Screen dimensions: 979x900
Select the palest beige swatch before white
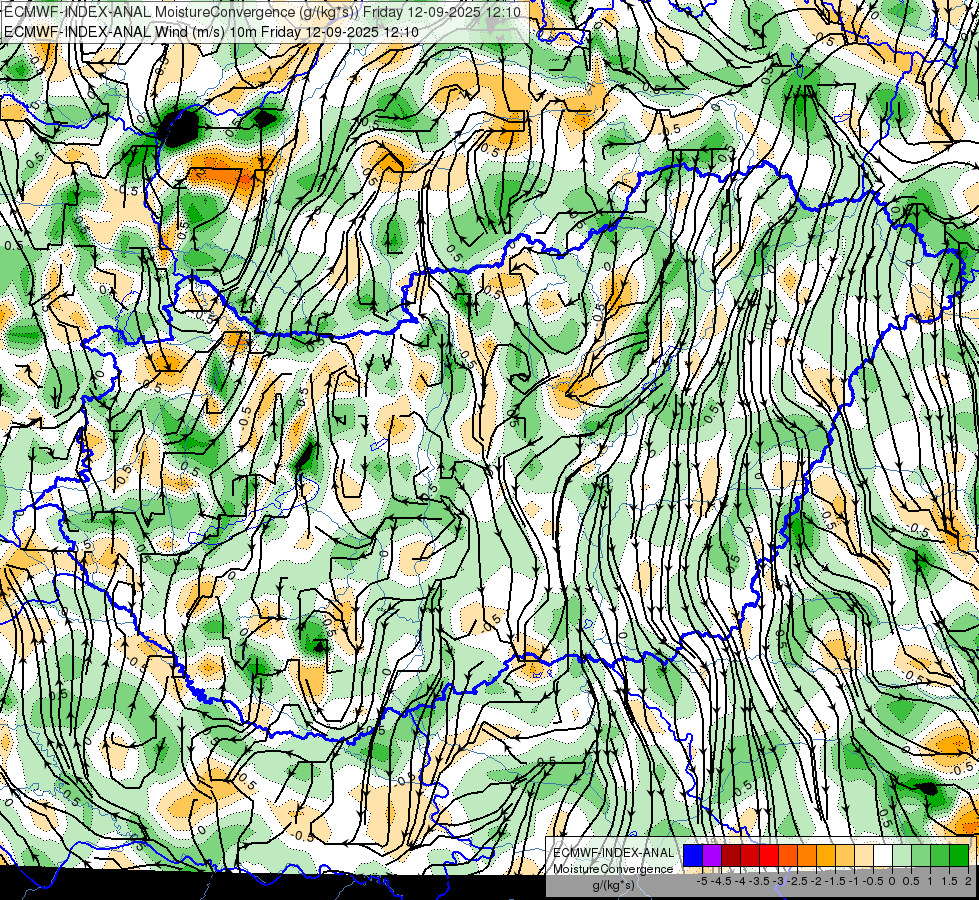863,856
